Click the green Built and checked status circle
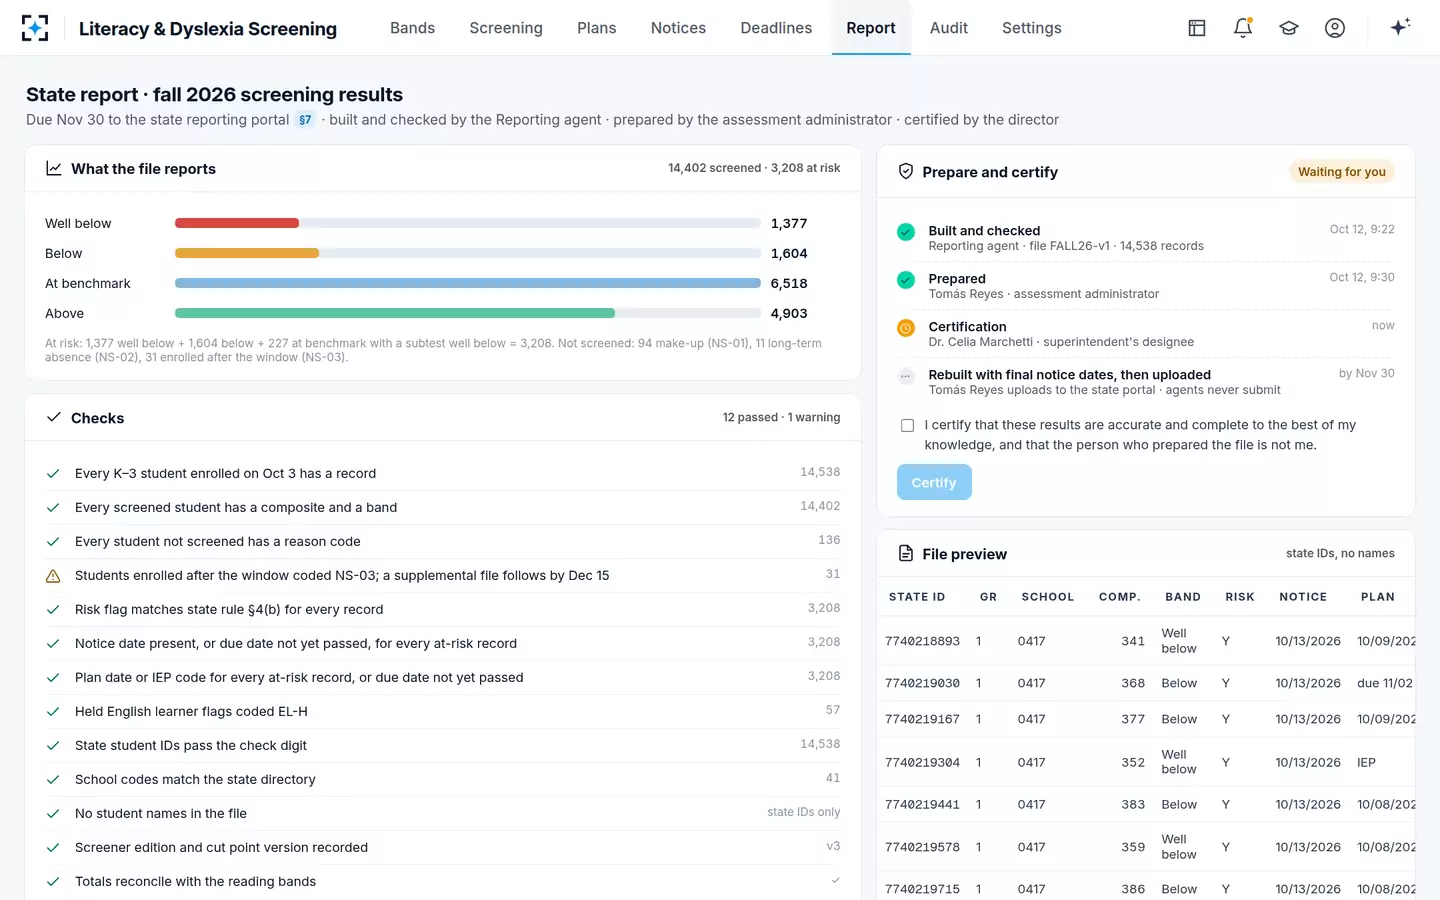Image resolution: width=1440 pixels, height=900 pixels. [x=906, y=232]
